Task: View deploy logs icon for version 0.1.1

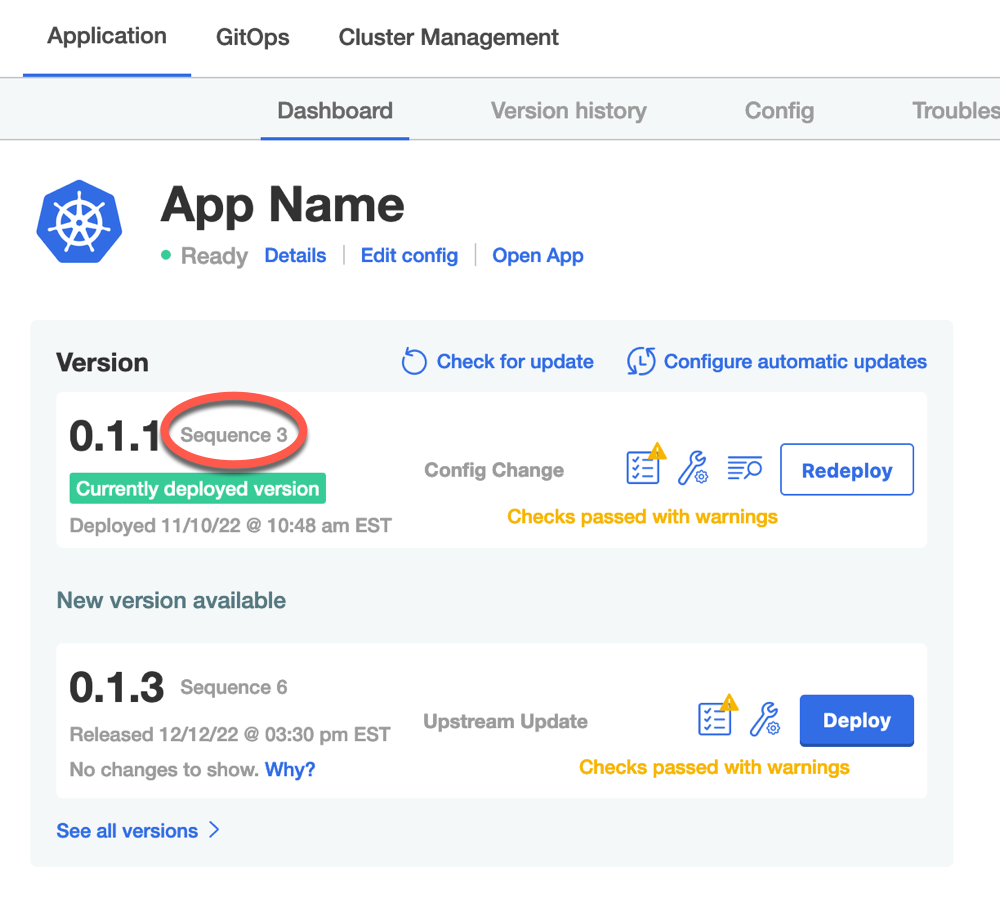Action: pos(745,469)
